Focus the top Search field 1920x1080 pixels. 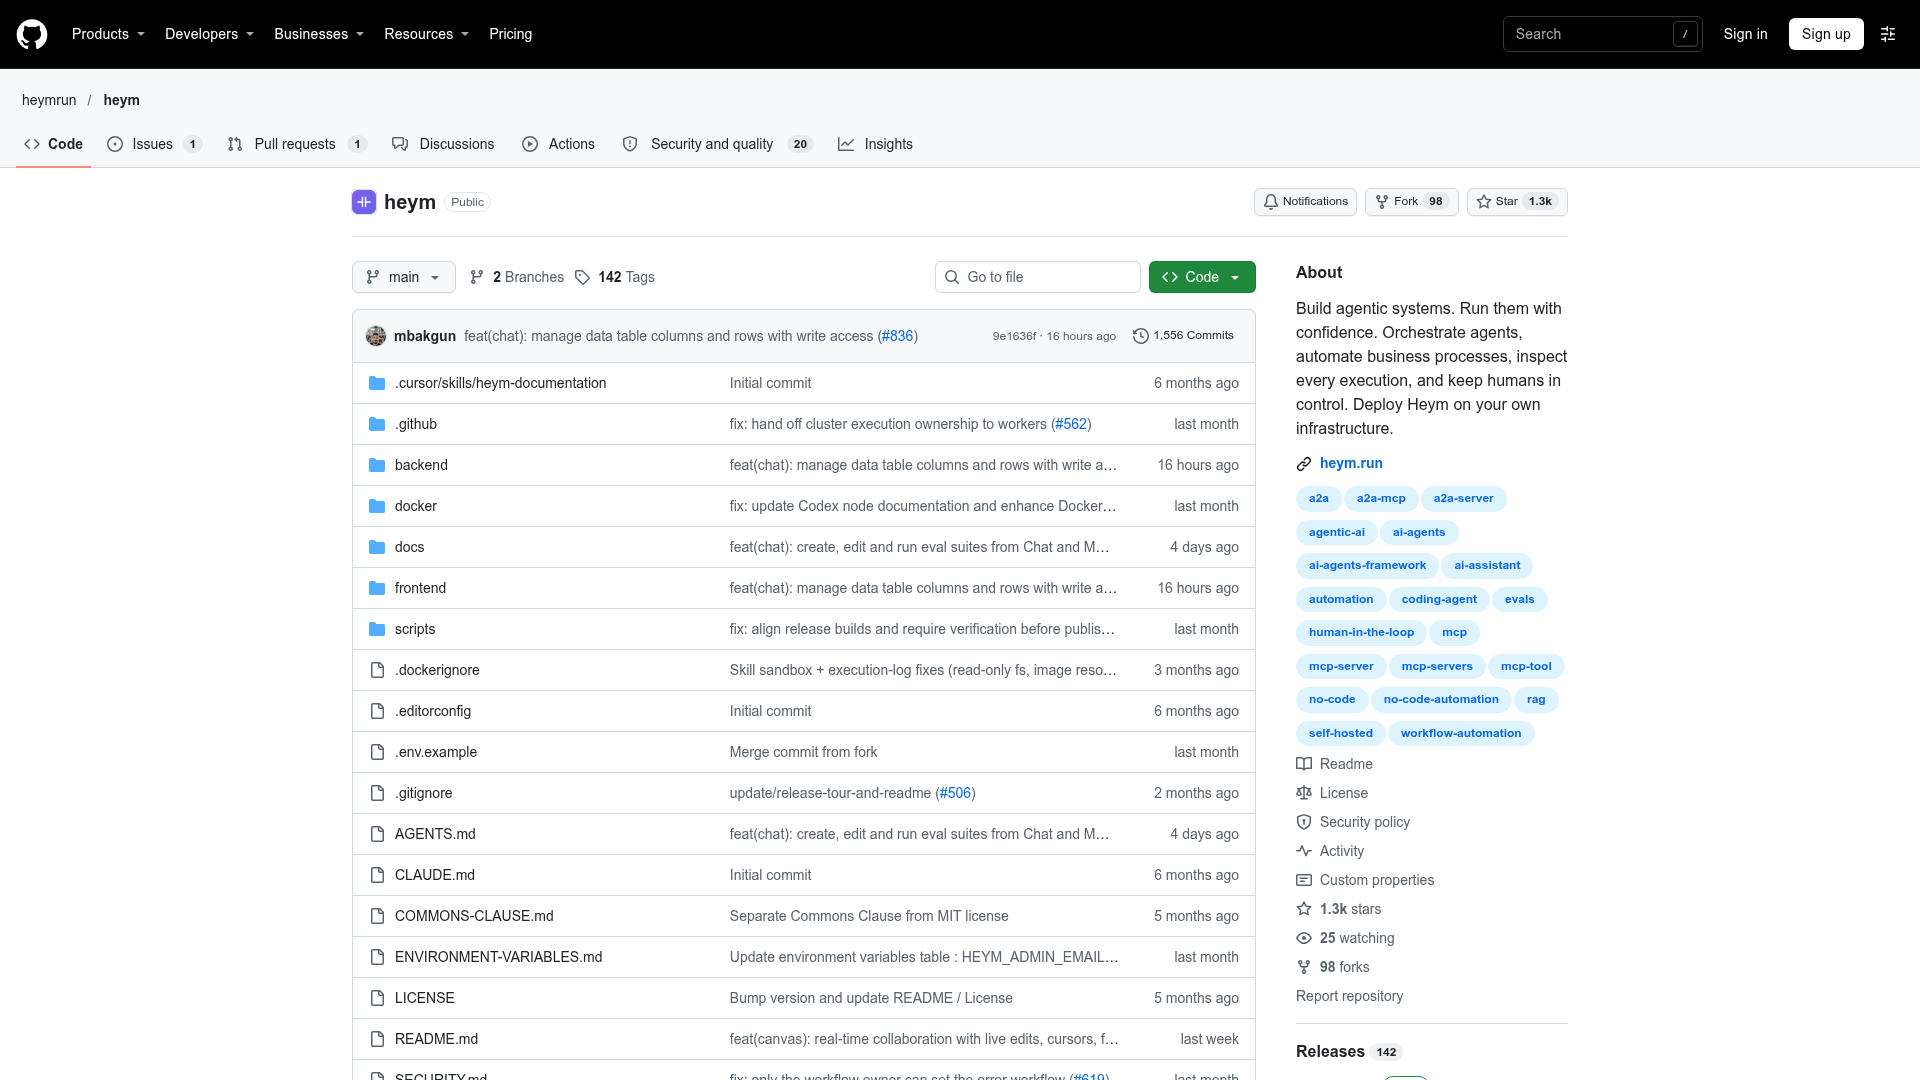1602,34
